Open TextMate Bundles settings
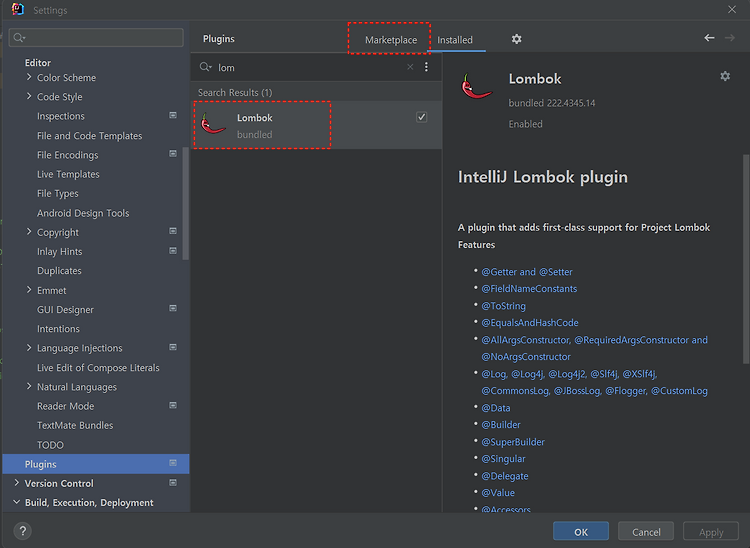Screen dimensions: 750x548 tap(75, 425)
